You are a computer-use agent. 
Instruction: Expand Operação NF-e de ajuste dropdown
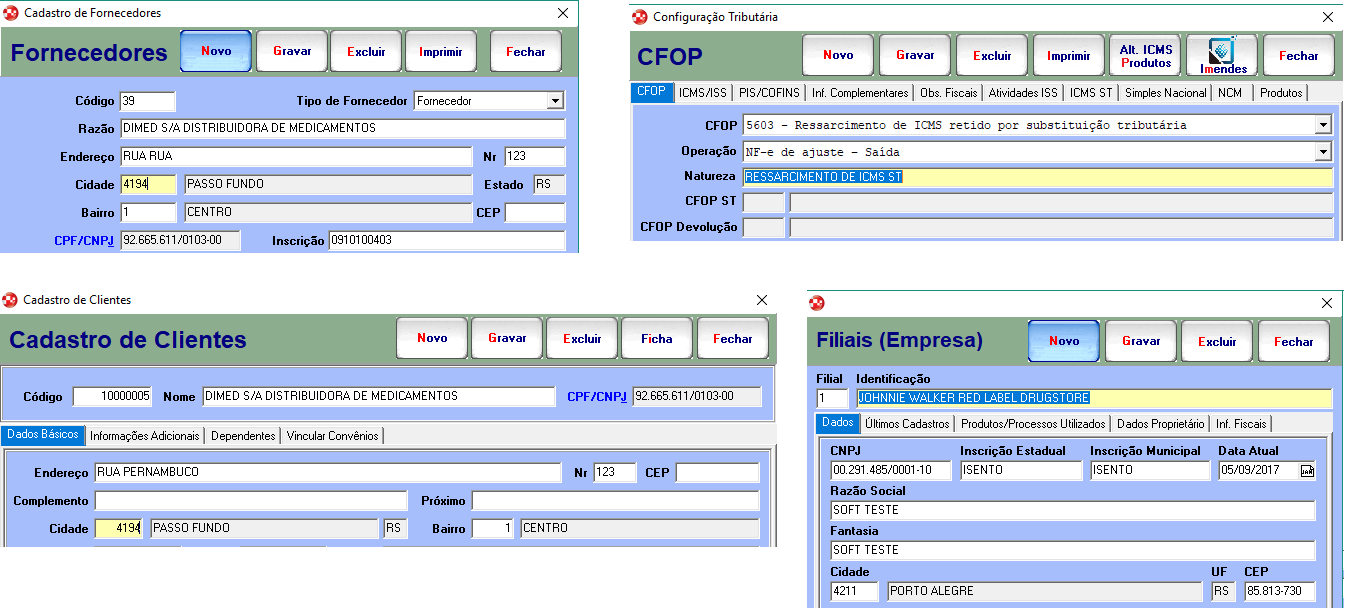point(1323,152)
